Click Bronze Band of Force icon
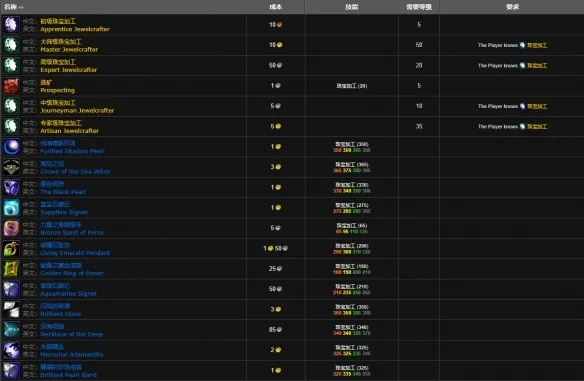The height and width of the screenshot is (381, 584). click(11, 228)
